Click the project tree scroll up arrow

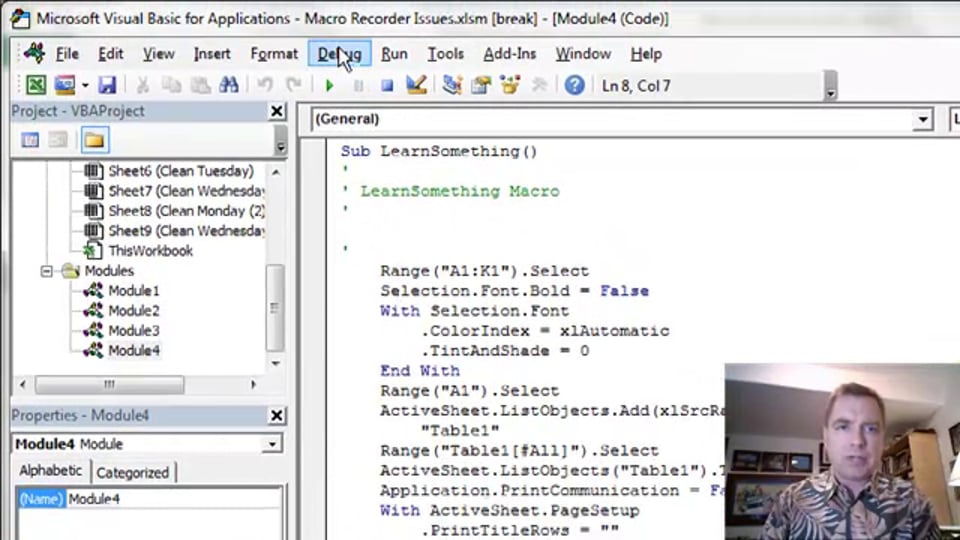tap(276, 173)
